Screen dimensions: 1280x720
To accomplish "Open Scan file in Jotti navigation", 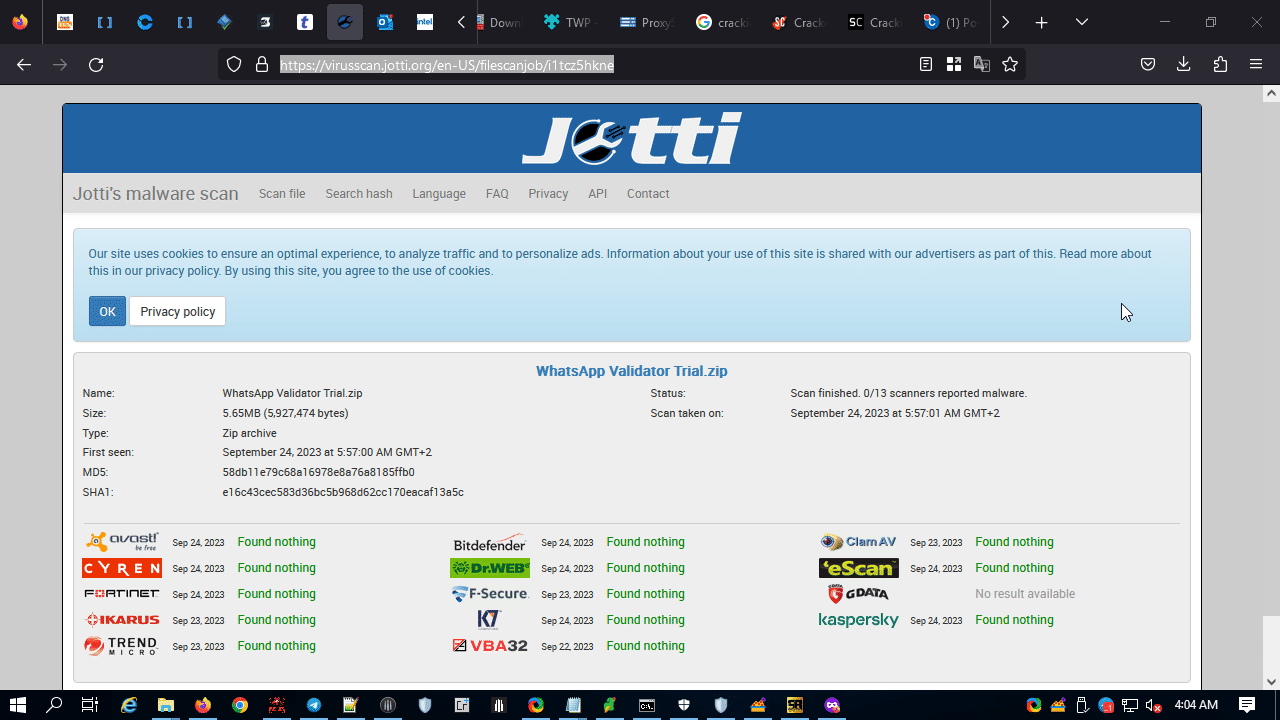I will pos(282,194).
